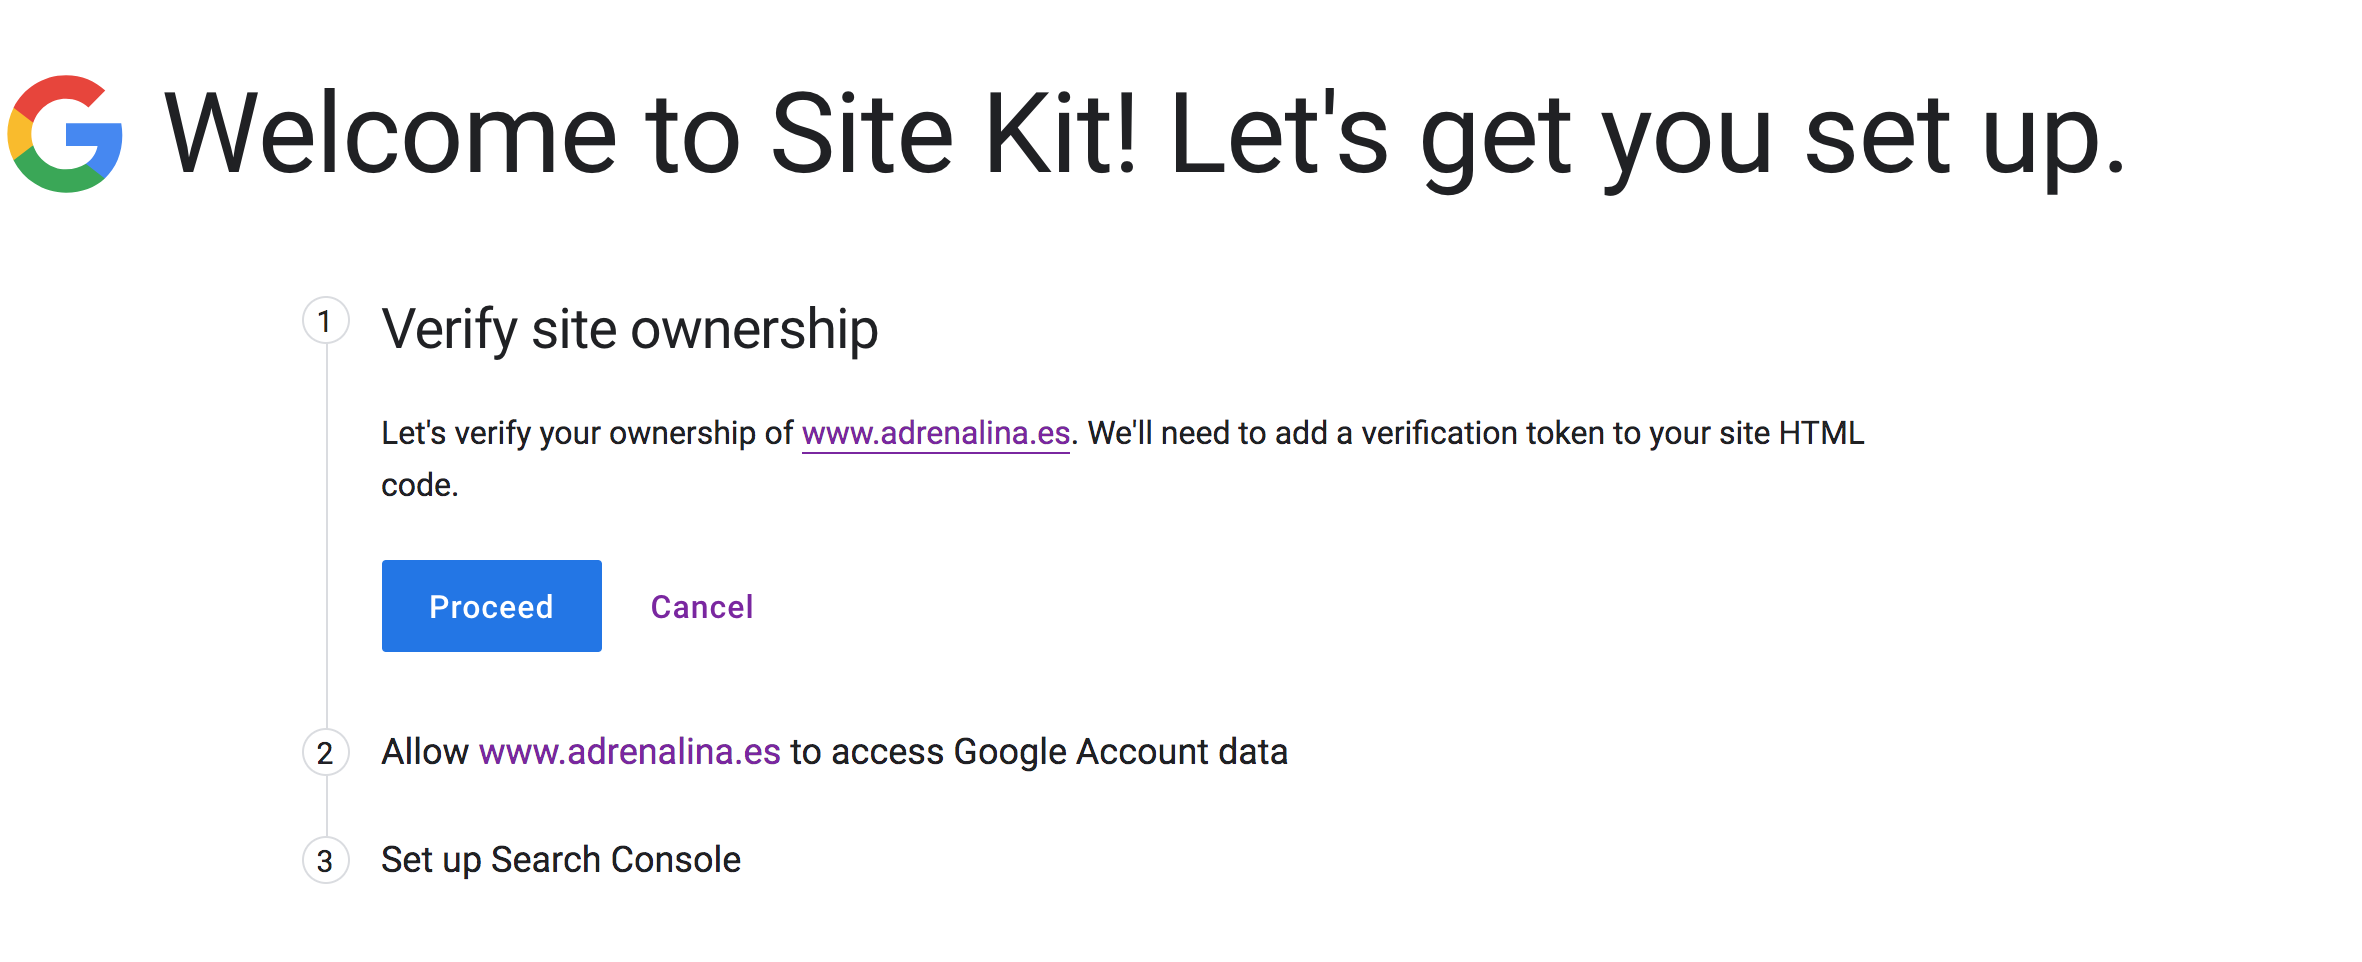Viewport: 2362px width, 962px height.
Task: Click the word code. ending the paragraph
Action: click(x=420, y=485)
